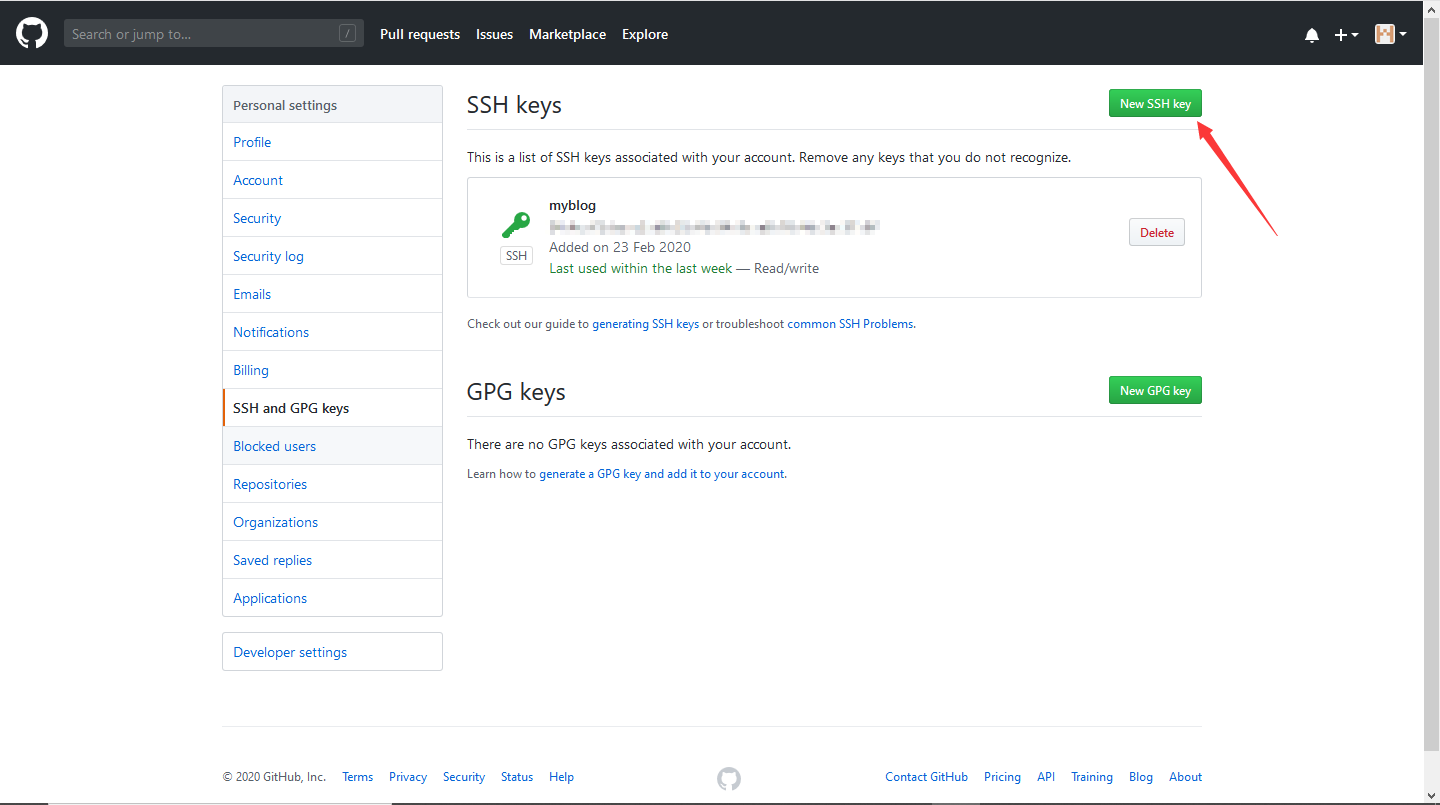Open Privacy link in footer
Image resolution: width=1440 pixels, height=805 pixels.
(408, 777)
